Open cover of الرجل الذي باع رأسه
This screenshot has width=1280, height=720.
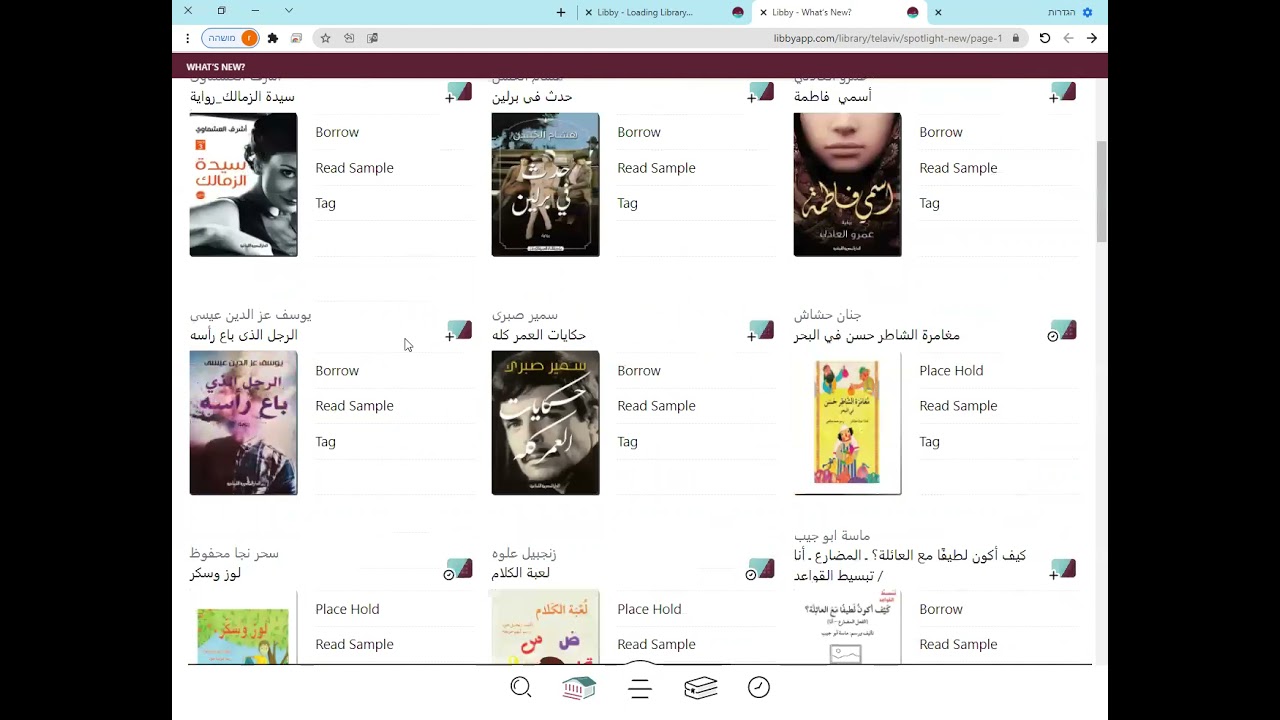pos(243,422)
